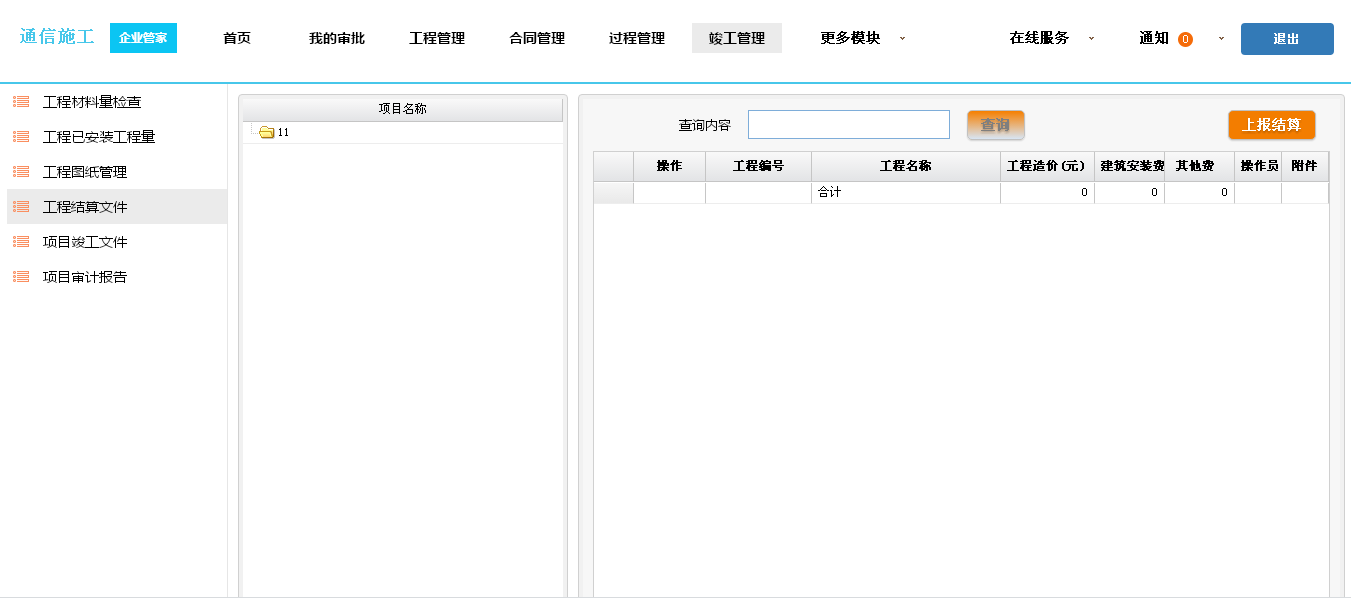Open 工程图纸管理 in the sidebar
Screen dimensions: 1351x598
click(85, 172)
